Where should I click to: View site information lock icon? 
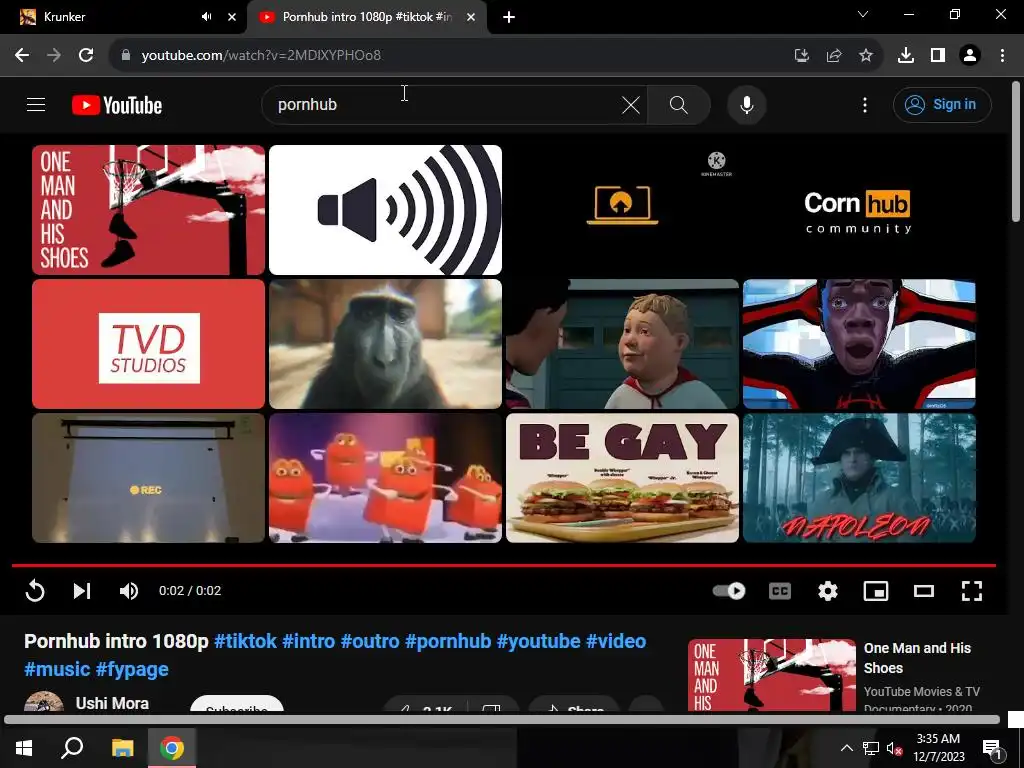coord(126,55)
